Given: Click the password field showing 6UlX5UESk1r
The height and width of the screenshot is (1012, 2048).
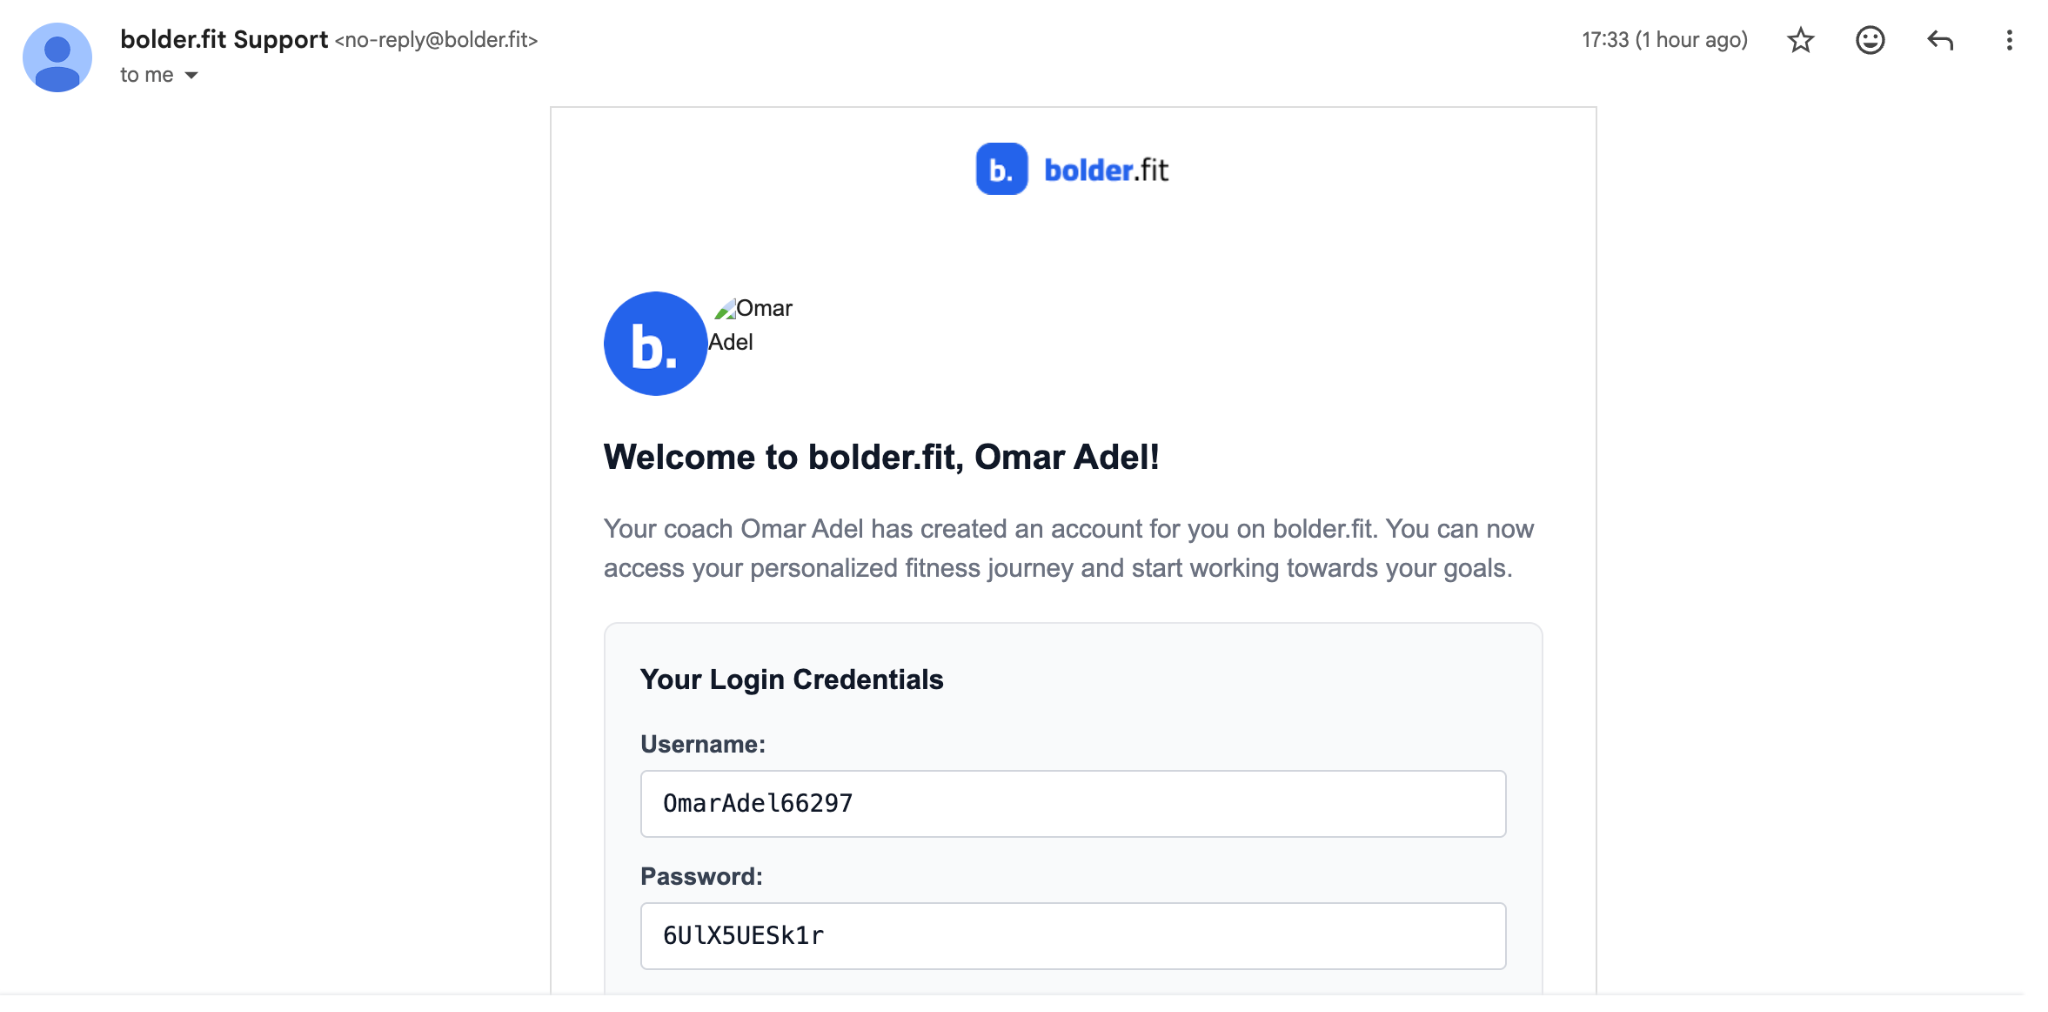Looking at the screenshot, I should coord(1072,935).
